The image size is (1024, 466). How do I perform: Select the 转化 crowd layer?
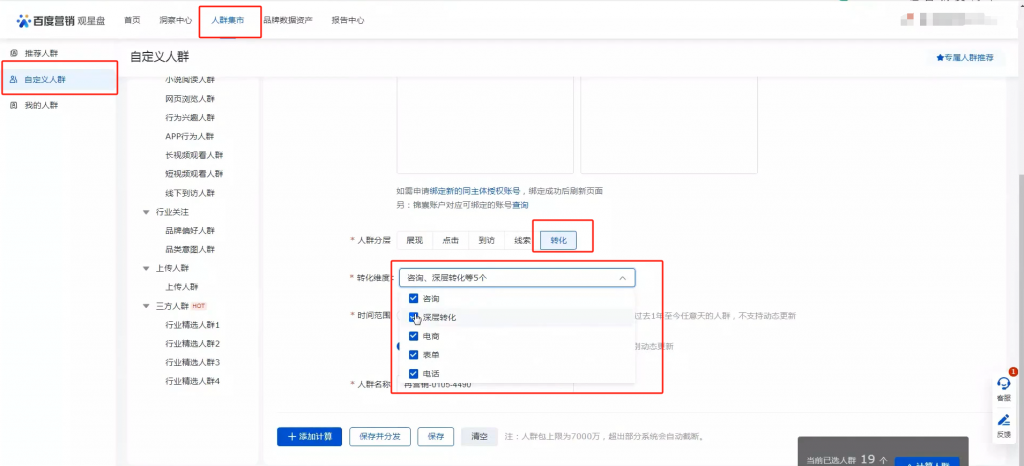(x=558, y=240)
